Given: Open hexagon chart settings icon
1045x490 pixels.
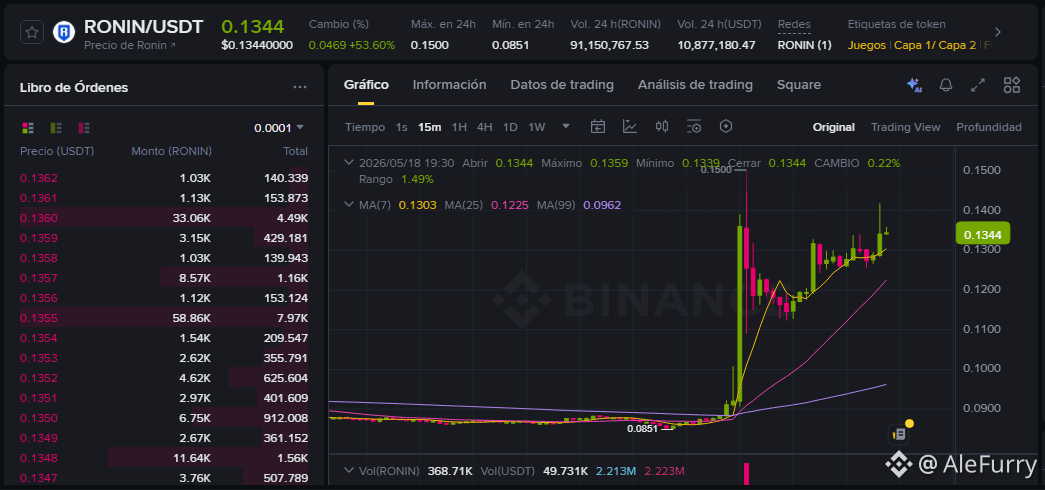Looking at the screenshot, I should [726, 126].
